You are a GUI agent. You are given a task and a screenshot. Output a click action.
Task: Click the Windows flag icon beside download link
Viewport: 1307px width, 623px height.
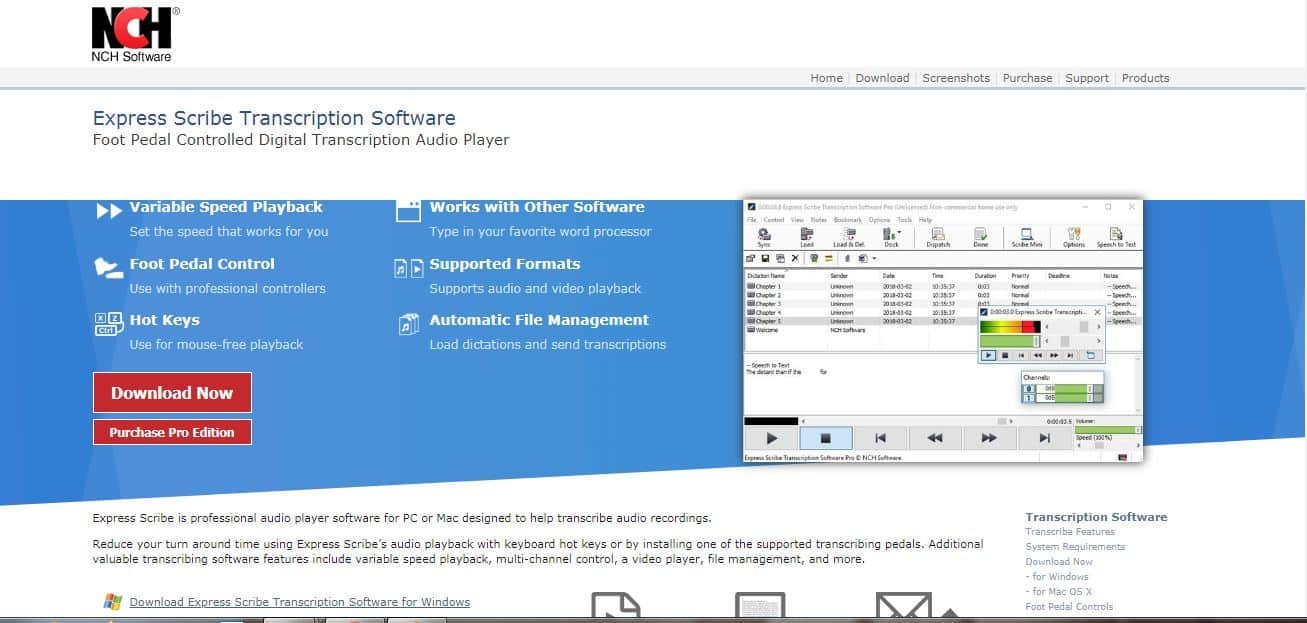click(x=113, y=602)
